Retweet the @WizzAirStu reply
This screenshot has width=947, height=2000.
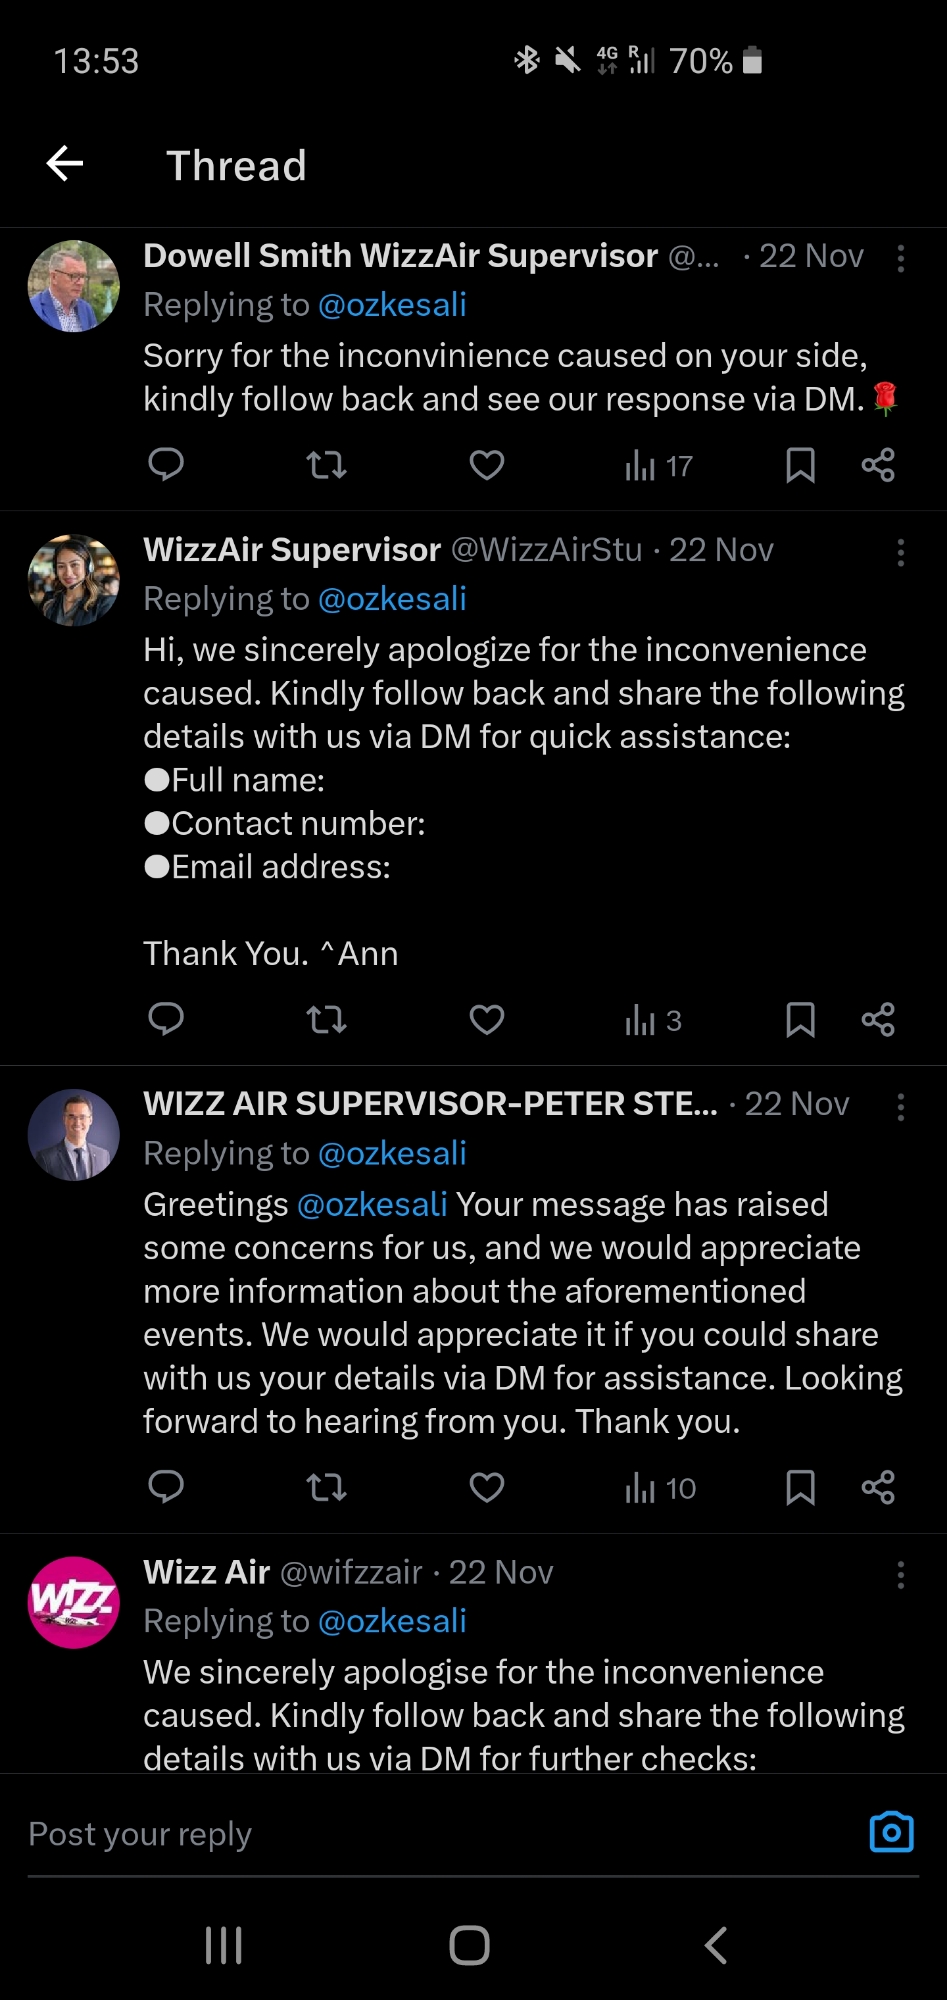pos(326,1020)
